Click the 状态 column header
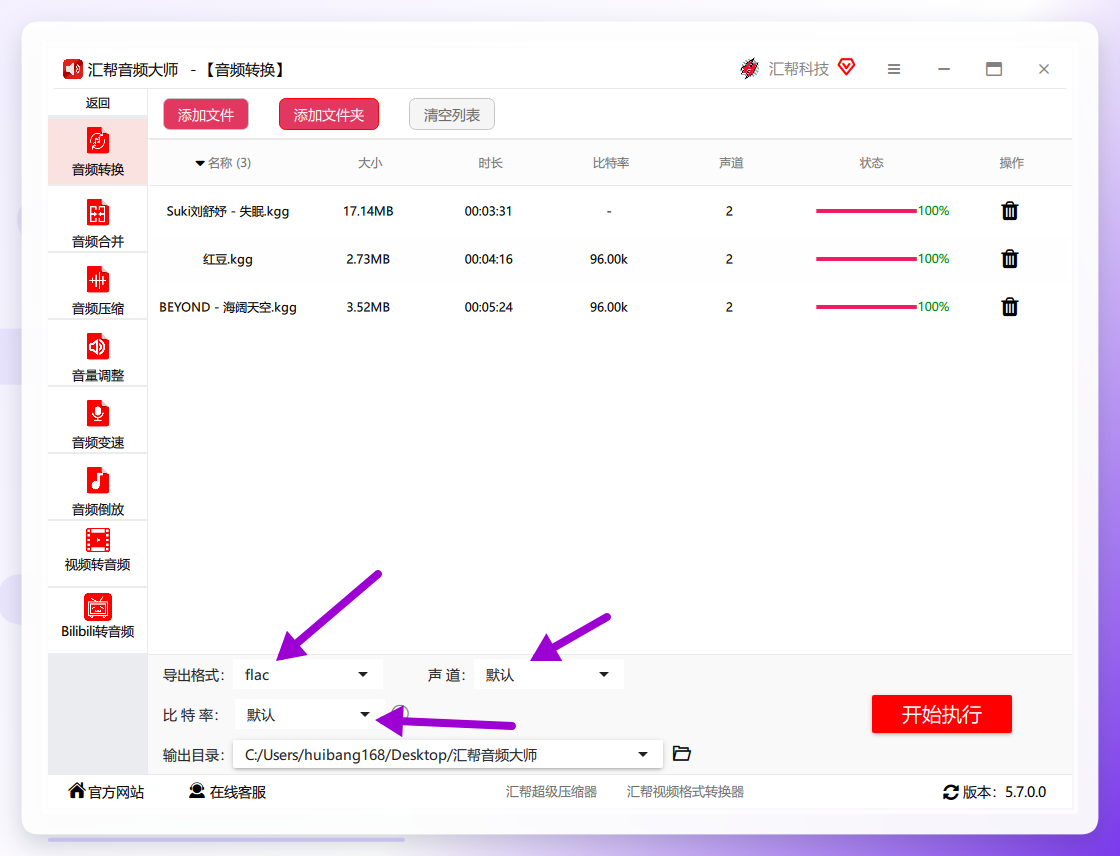 coord(871,163)
